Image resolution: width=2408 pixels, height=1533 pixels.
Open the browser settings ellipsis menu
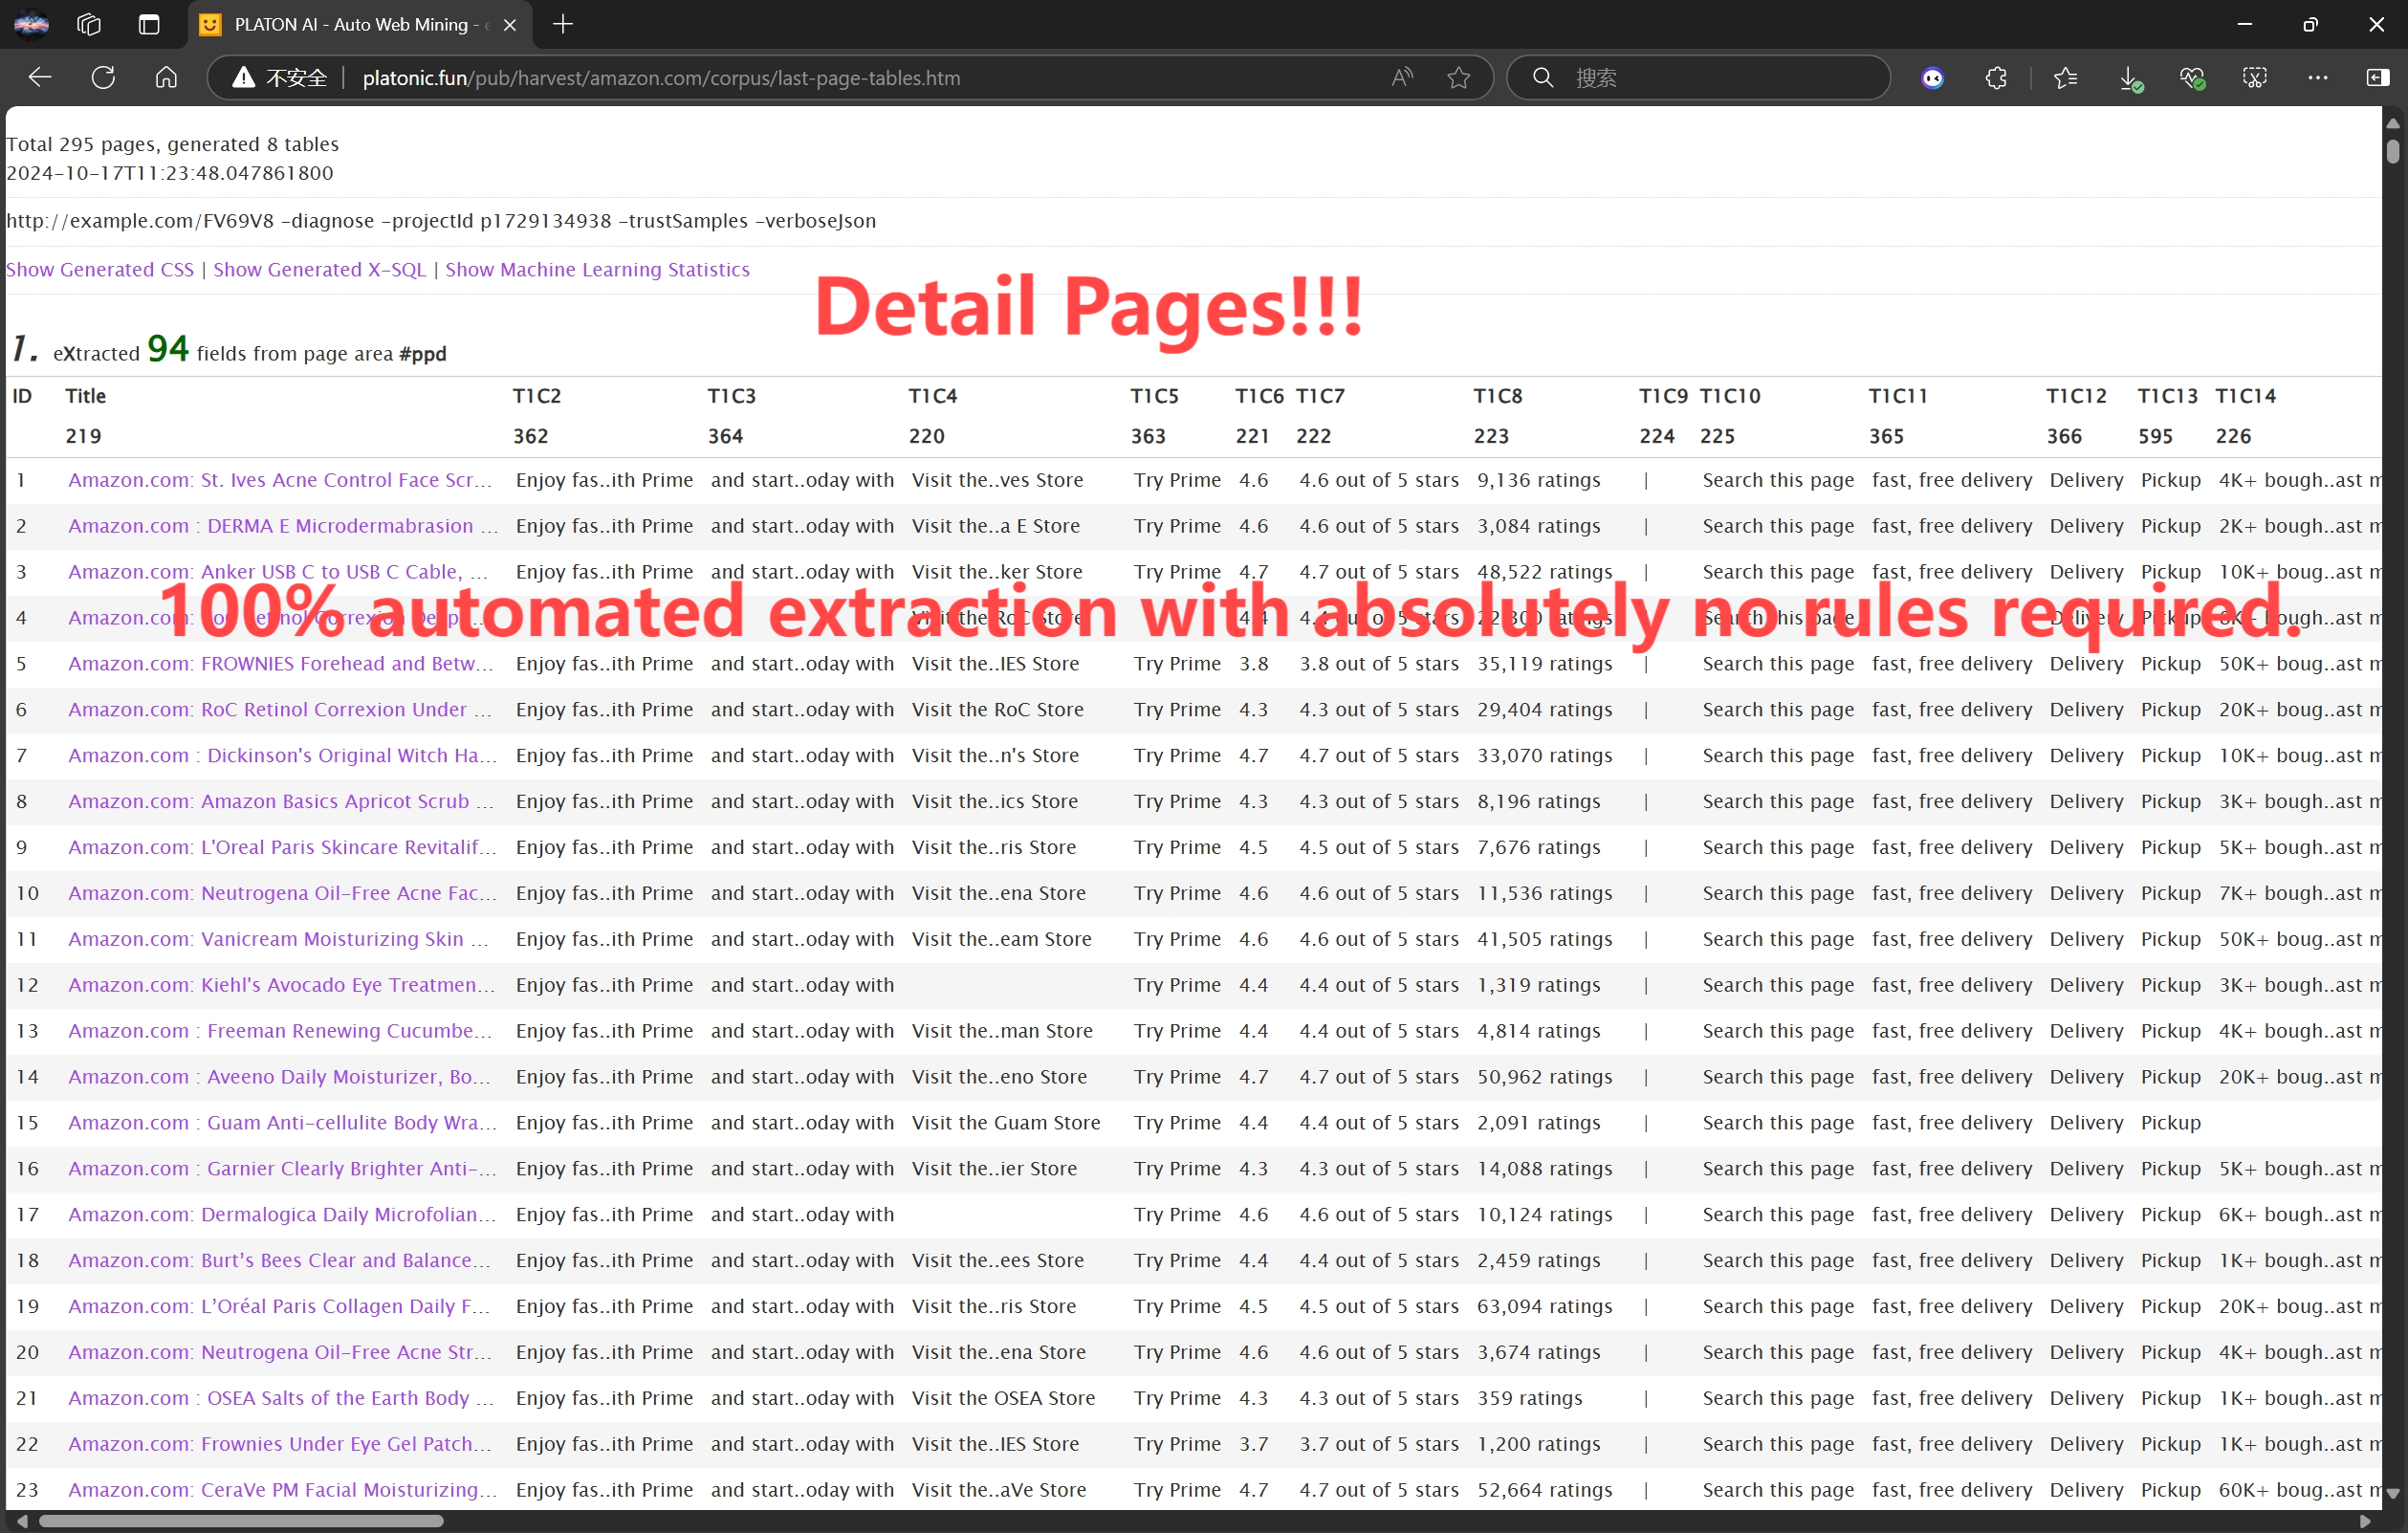[x=2317, y=77]
